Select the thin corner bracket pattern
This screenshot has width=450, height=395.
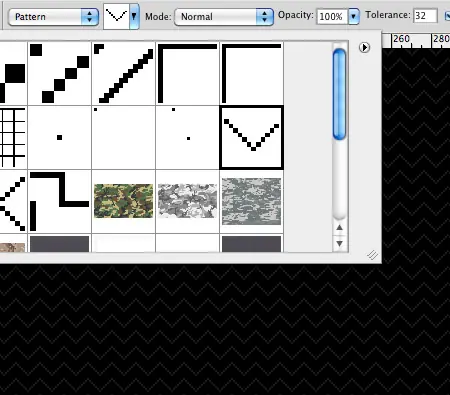252,73
